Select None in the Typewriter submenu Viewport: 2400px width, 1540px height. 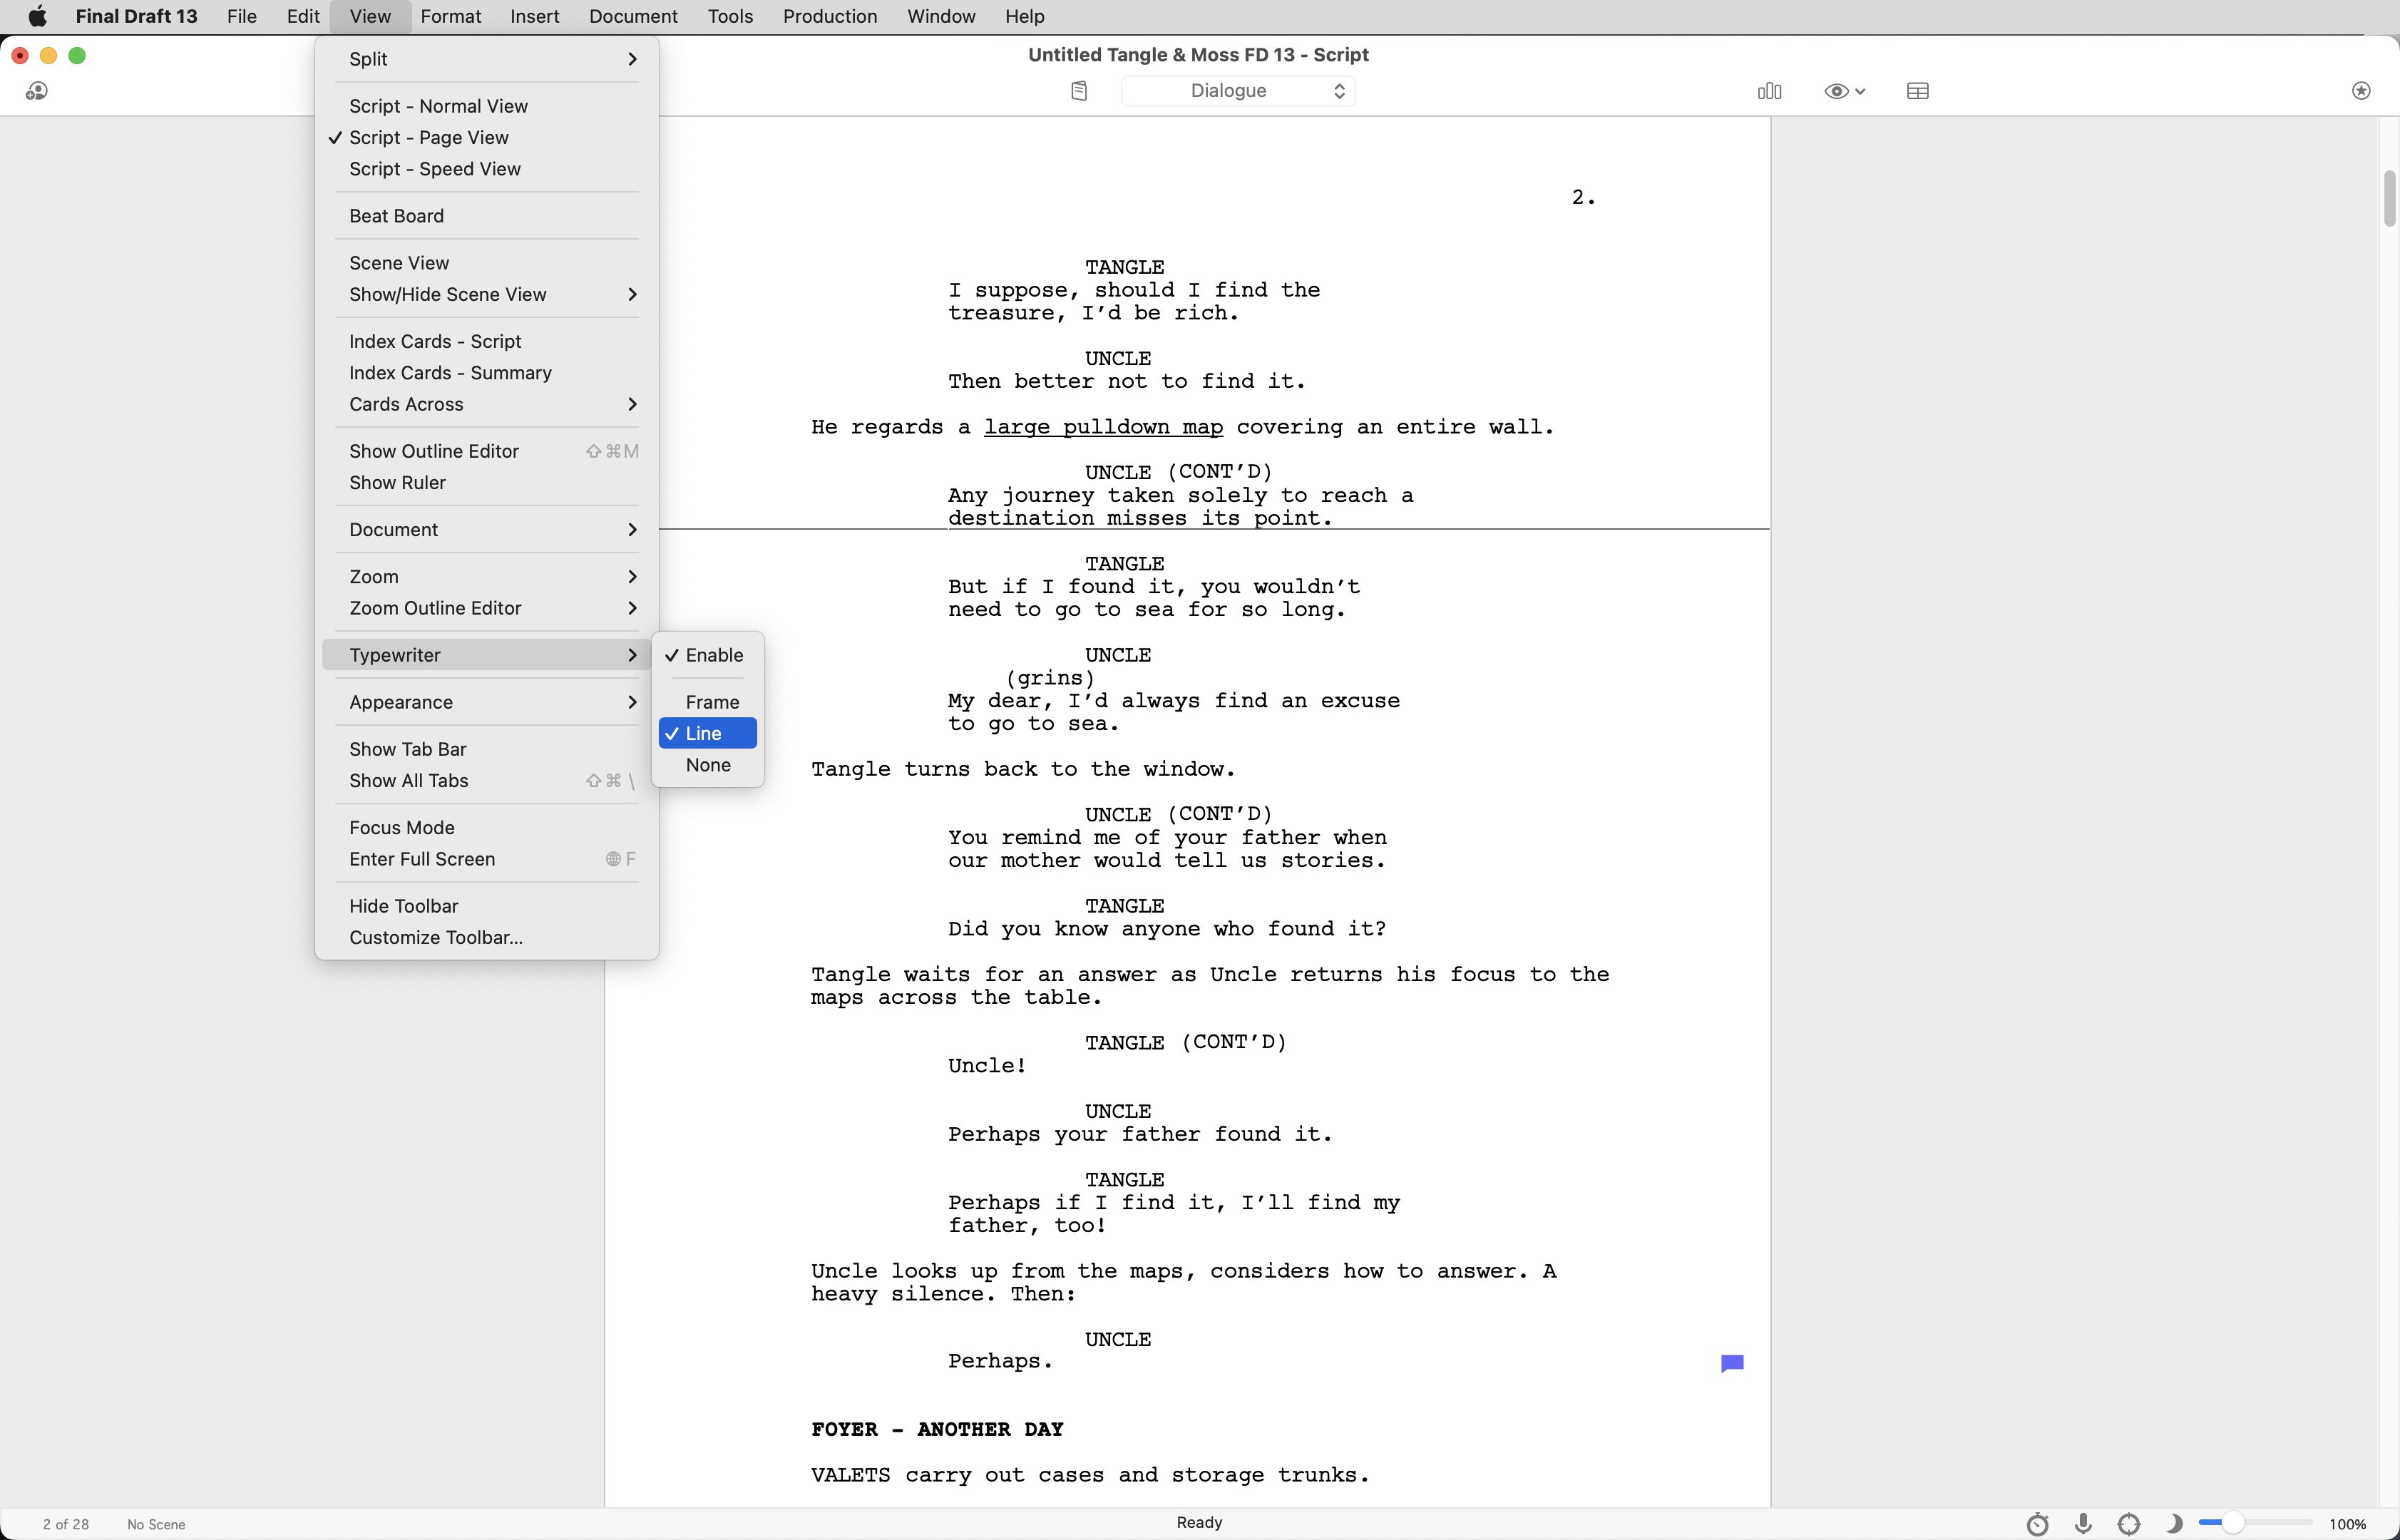[708, 765]
